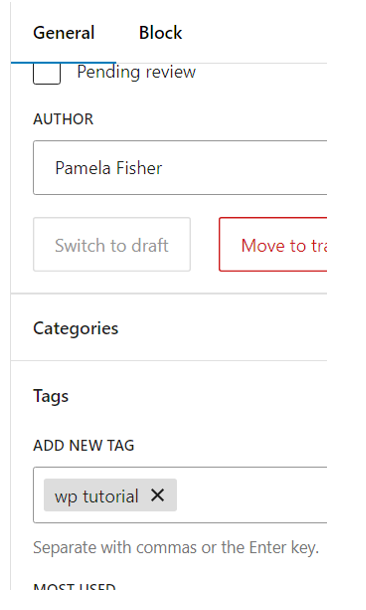The height and width of the screenshot is (610, 366).
Task: Click the AUTHOR field label
Action: [x=63, y=119]
